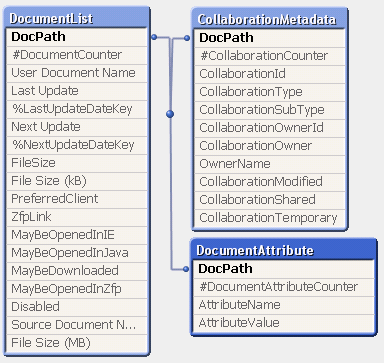This screenshot has height=363, width=384.
Task: Select the CollaborationMetadata table title bar
Action: [269, 19]
